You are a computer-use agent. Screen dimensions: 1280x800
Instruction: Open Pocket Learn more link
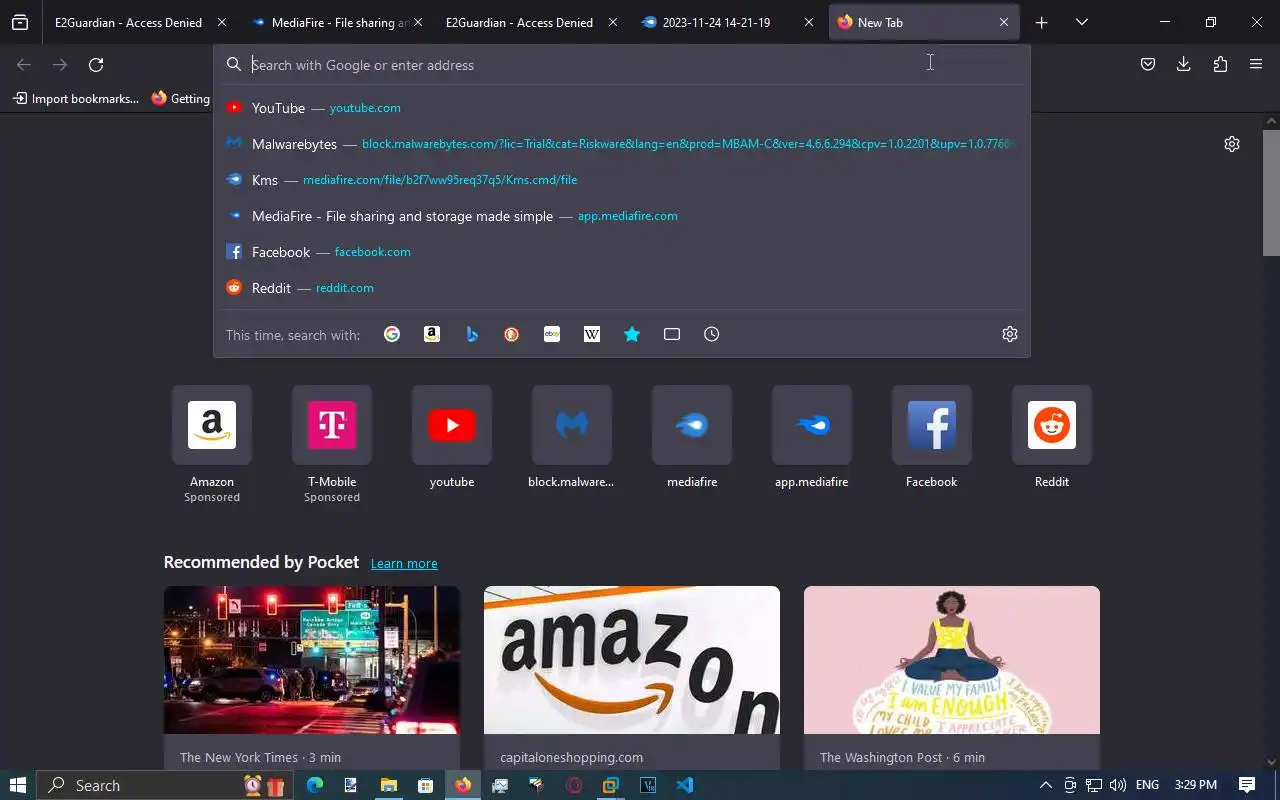[404, 564]
